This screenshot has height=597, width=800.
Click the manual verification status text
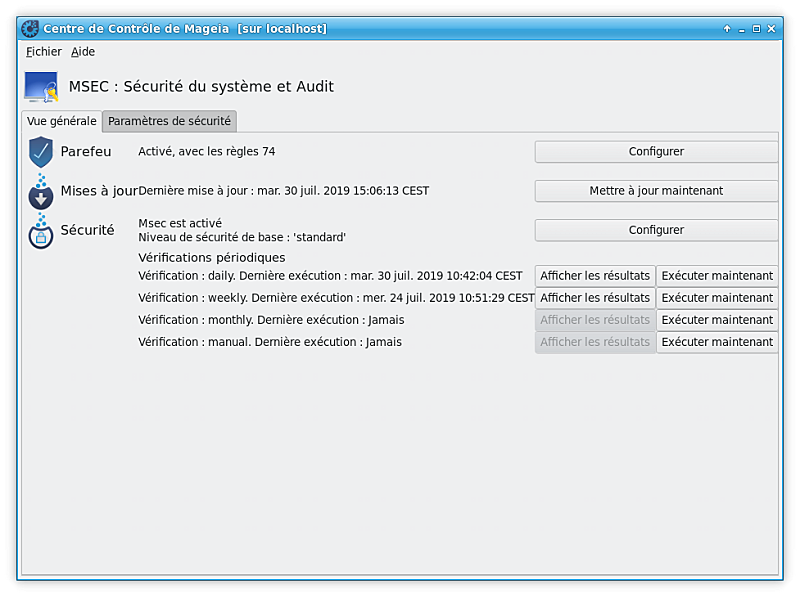(x=270, y=342)
